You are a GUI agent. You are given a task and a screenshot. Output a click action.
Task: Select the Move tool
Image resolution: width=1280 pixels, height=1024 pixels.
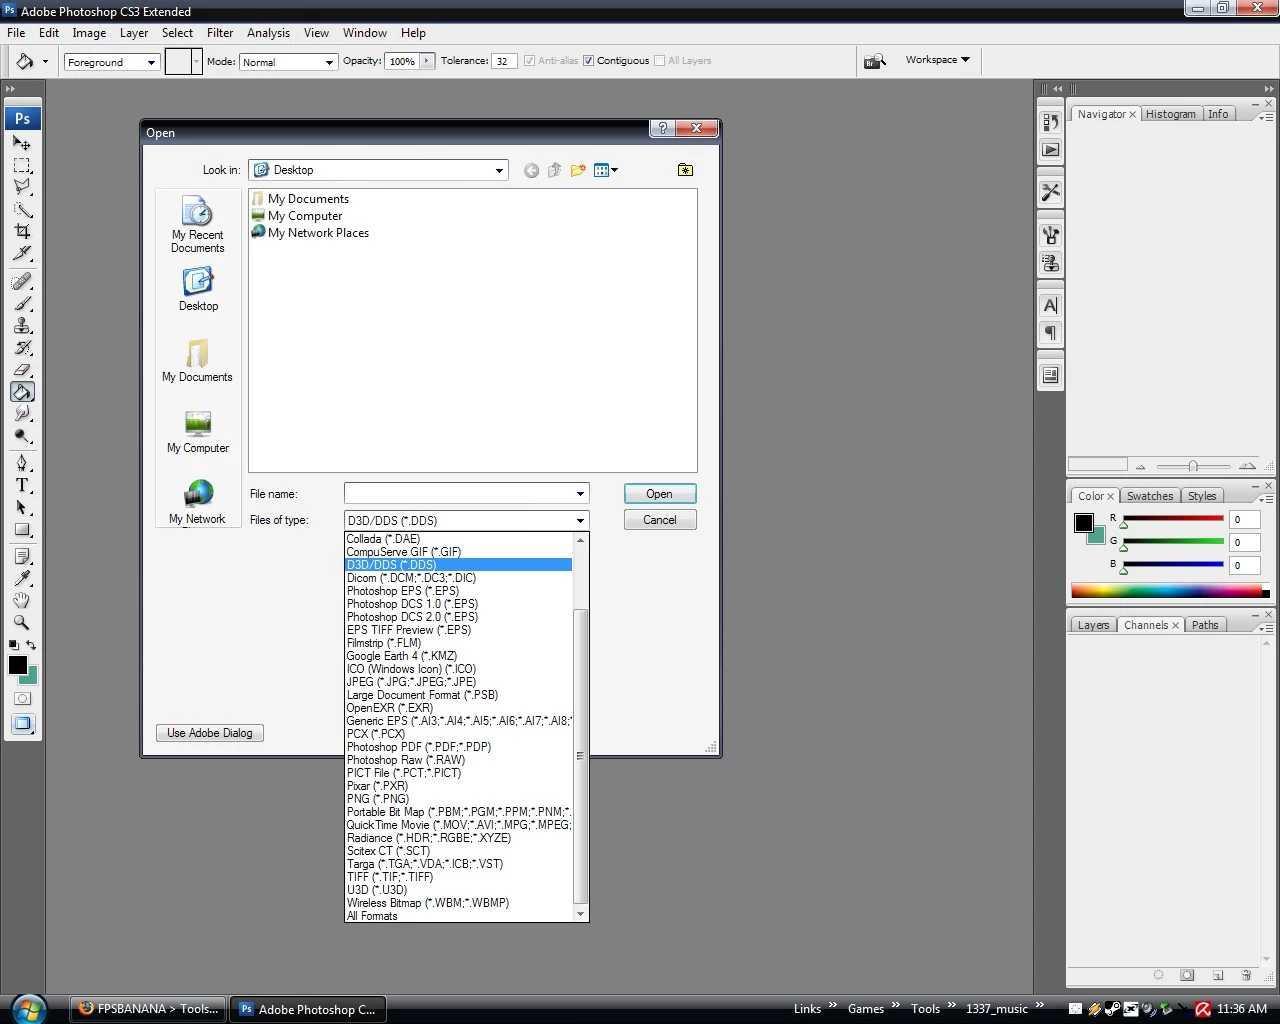(22, 144)
